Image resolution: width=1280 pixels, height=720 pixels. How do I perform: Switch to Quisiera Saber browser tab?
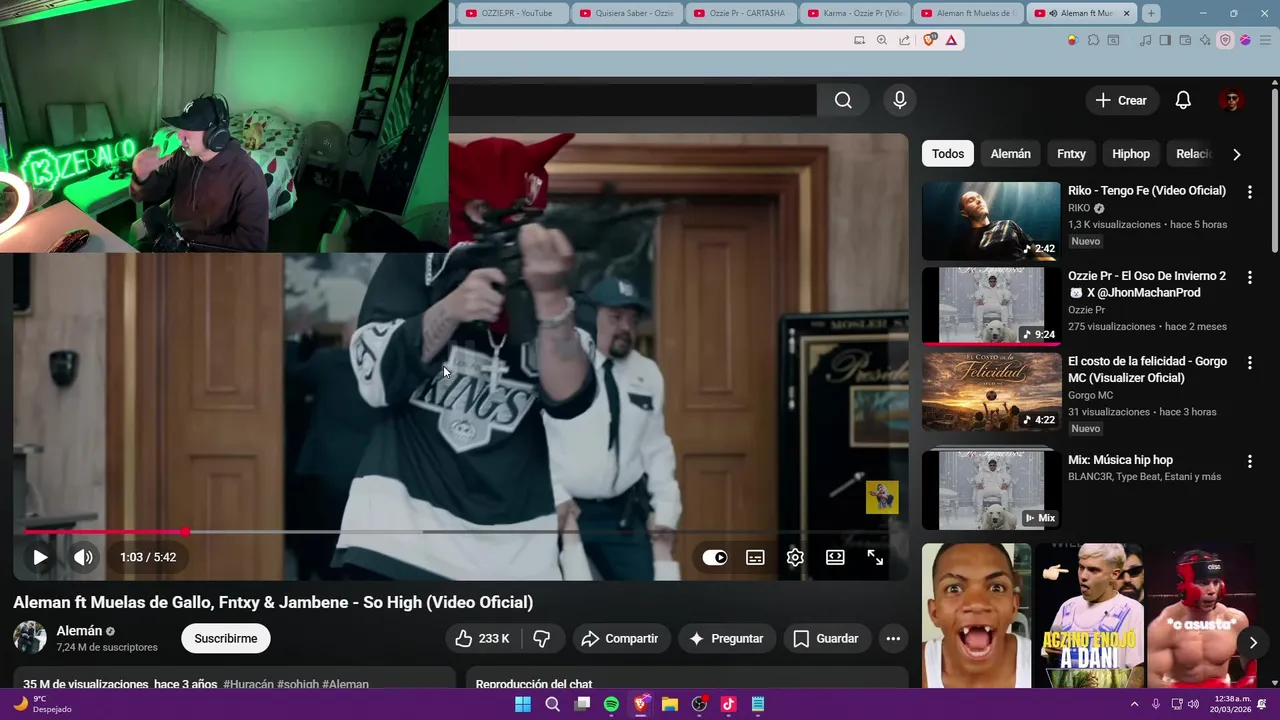click(628, 13)
